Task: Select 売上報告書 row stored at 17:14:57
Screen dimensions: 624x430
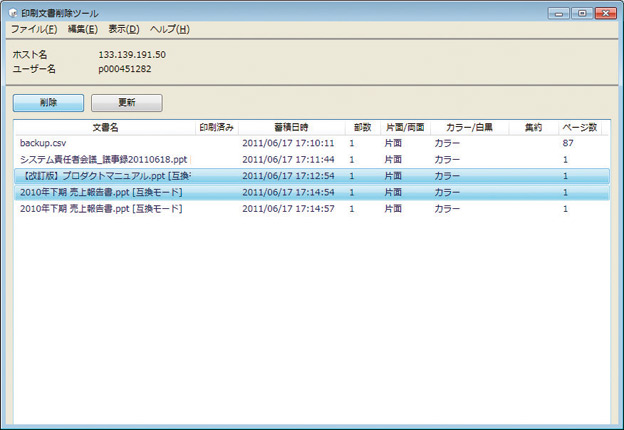Action: [101, 209]
